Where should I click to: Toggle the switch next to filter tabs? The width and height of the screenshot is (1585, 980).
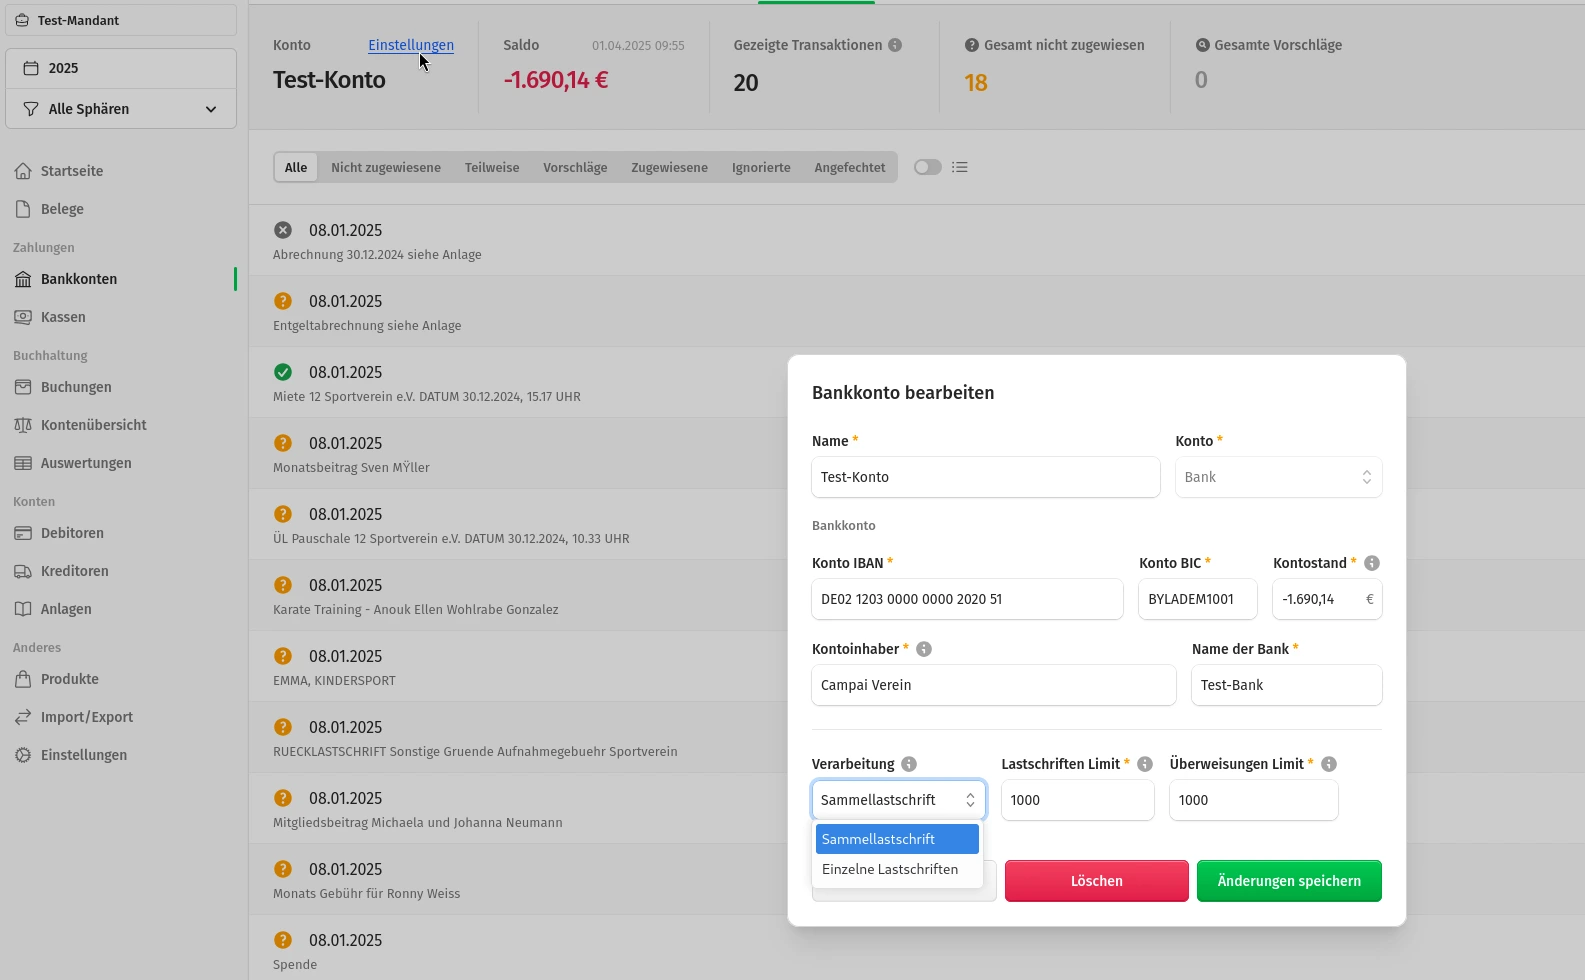pos(928,167)
